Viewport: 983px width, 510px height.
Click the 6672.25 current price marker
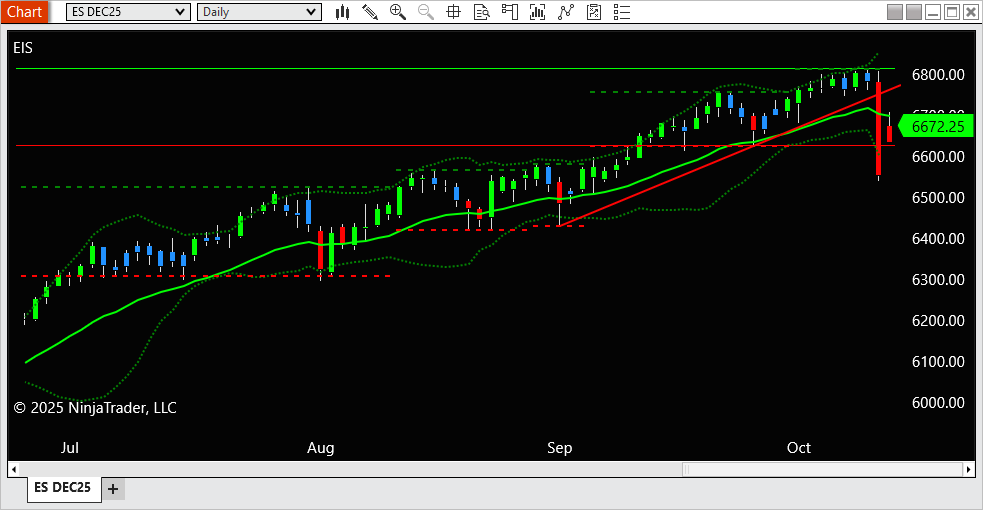tap(935, 127)
